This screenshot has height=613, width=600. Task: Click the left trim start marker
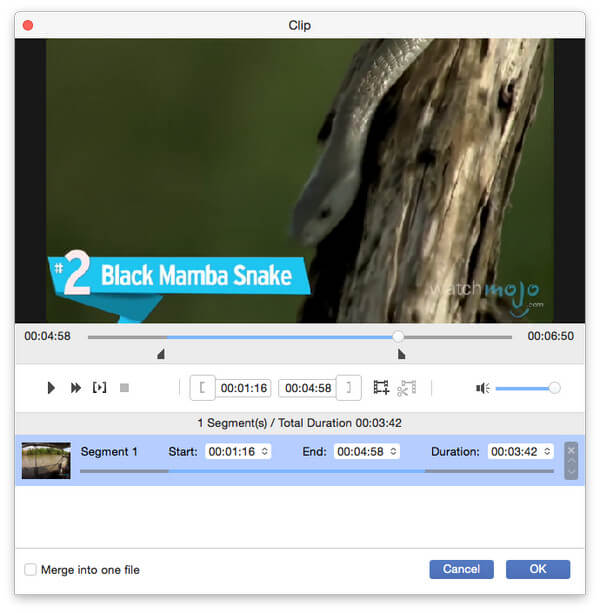[161, 354]
